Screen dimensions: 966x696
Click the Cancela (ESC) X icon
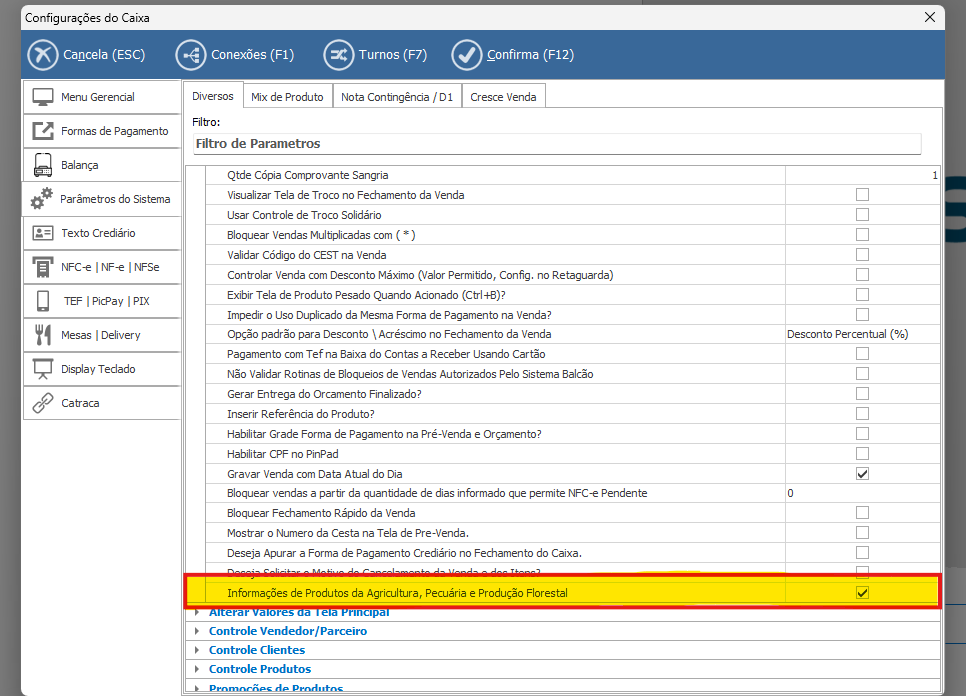[43, 55]
